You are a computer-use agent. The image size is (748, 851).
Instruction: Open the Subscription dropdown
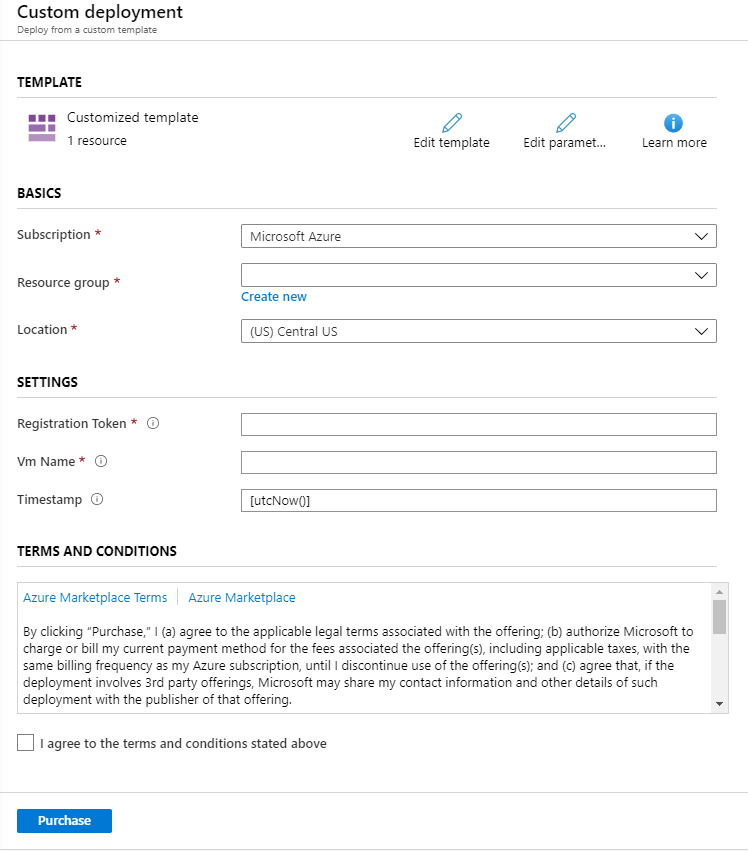pyautogui.click(x=478, y=237)
